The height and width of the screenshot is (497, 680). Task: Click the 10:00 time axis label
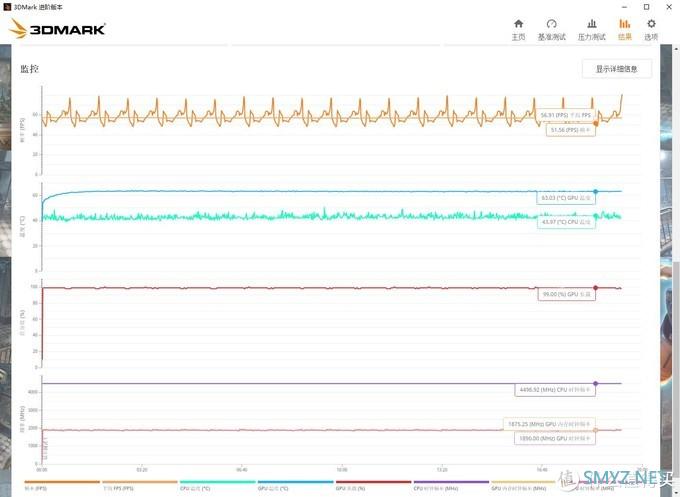(x=342, y=470)
